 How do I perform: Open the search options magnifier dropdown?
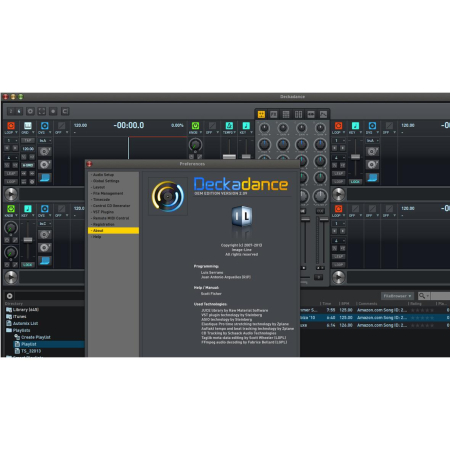click(x=423, y=296)
